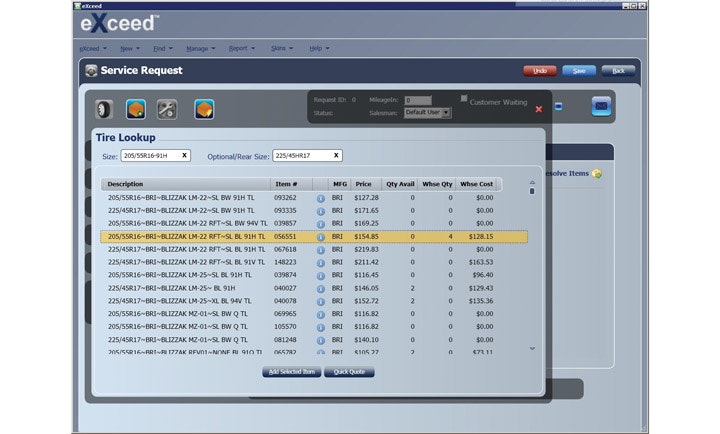
Task: Open the wrench and screwdriver service tools icon
Action: [x=167, y=110]
